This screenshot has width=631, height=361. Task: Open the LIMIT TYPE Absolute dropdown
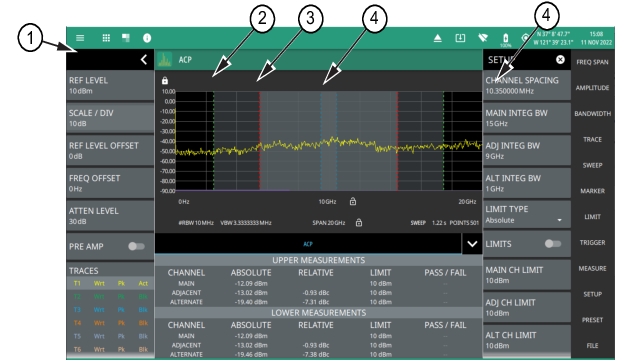tap(526, 215)
